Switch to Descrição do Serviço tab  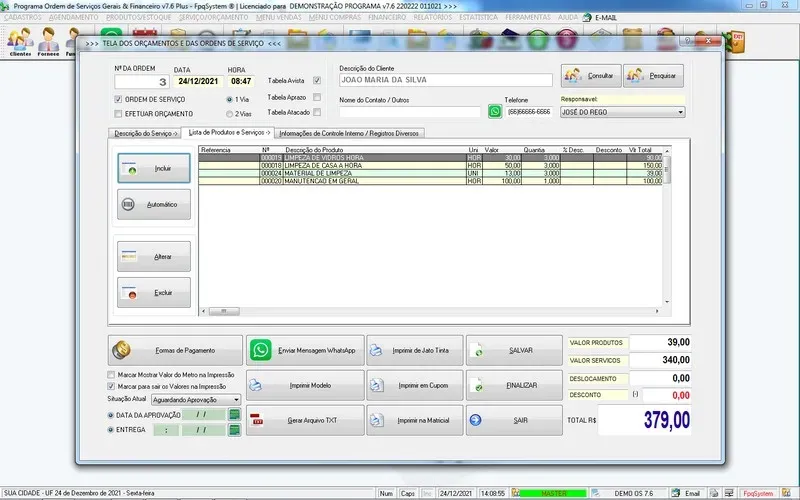click(x=146, y=133)
